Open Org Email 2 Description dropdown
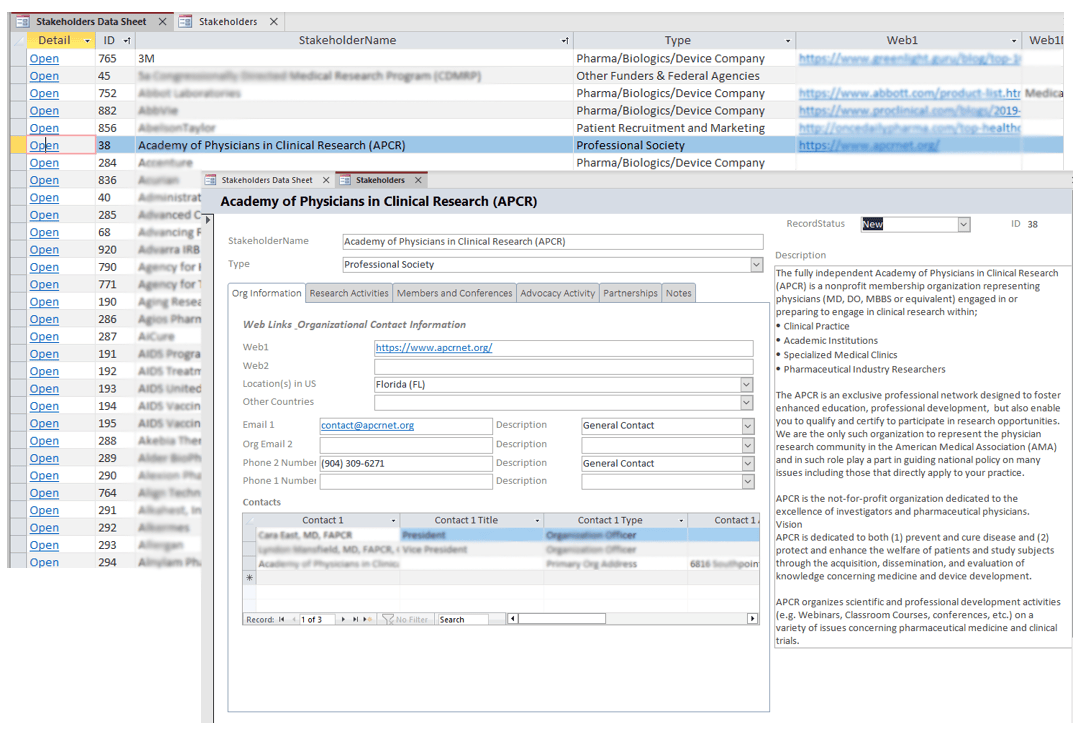 pyautogui.click(x=748, y=445)
